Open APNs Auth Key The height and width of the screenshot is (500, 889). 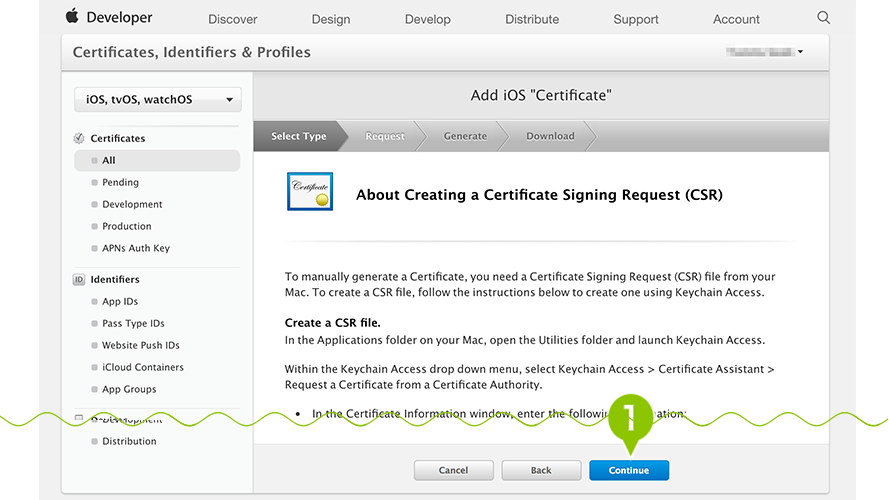[136, 248]
